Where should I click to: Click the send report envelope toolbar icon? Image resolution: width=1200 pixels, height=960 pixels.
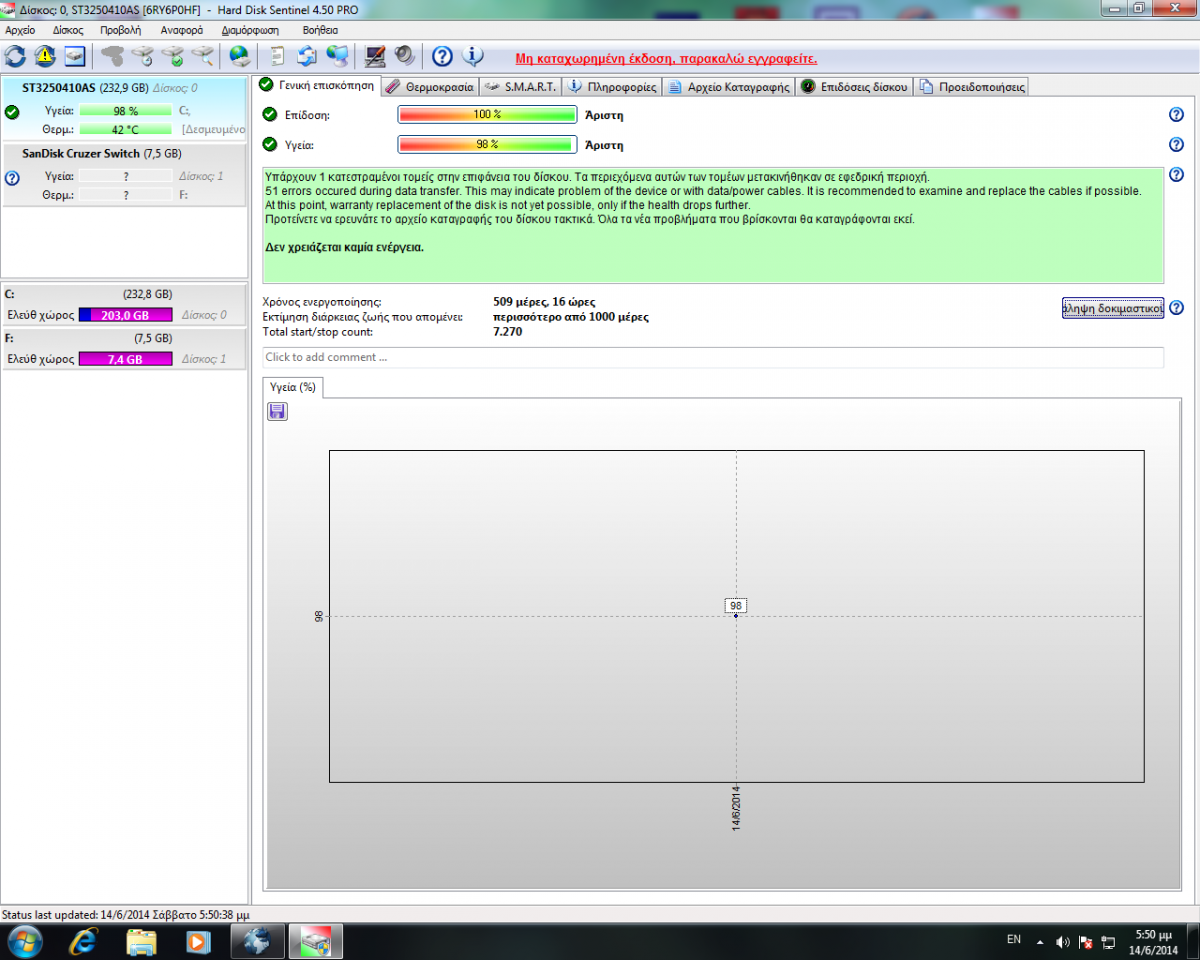[307, 56]
